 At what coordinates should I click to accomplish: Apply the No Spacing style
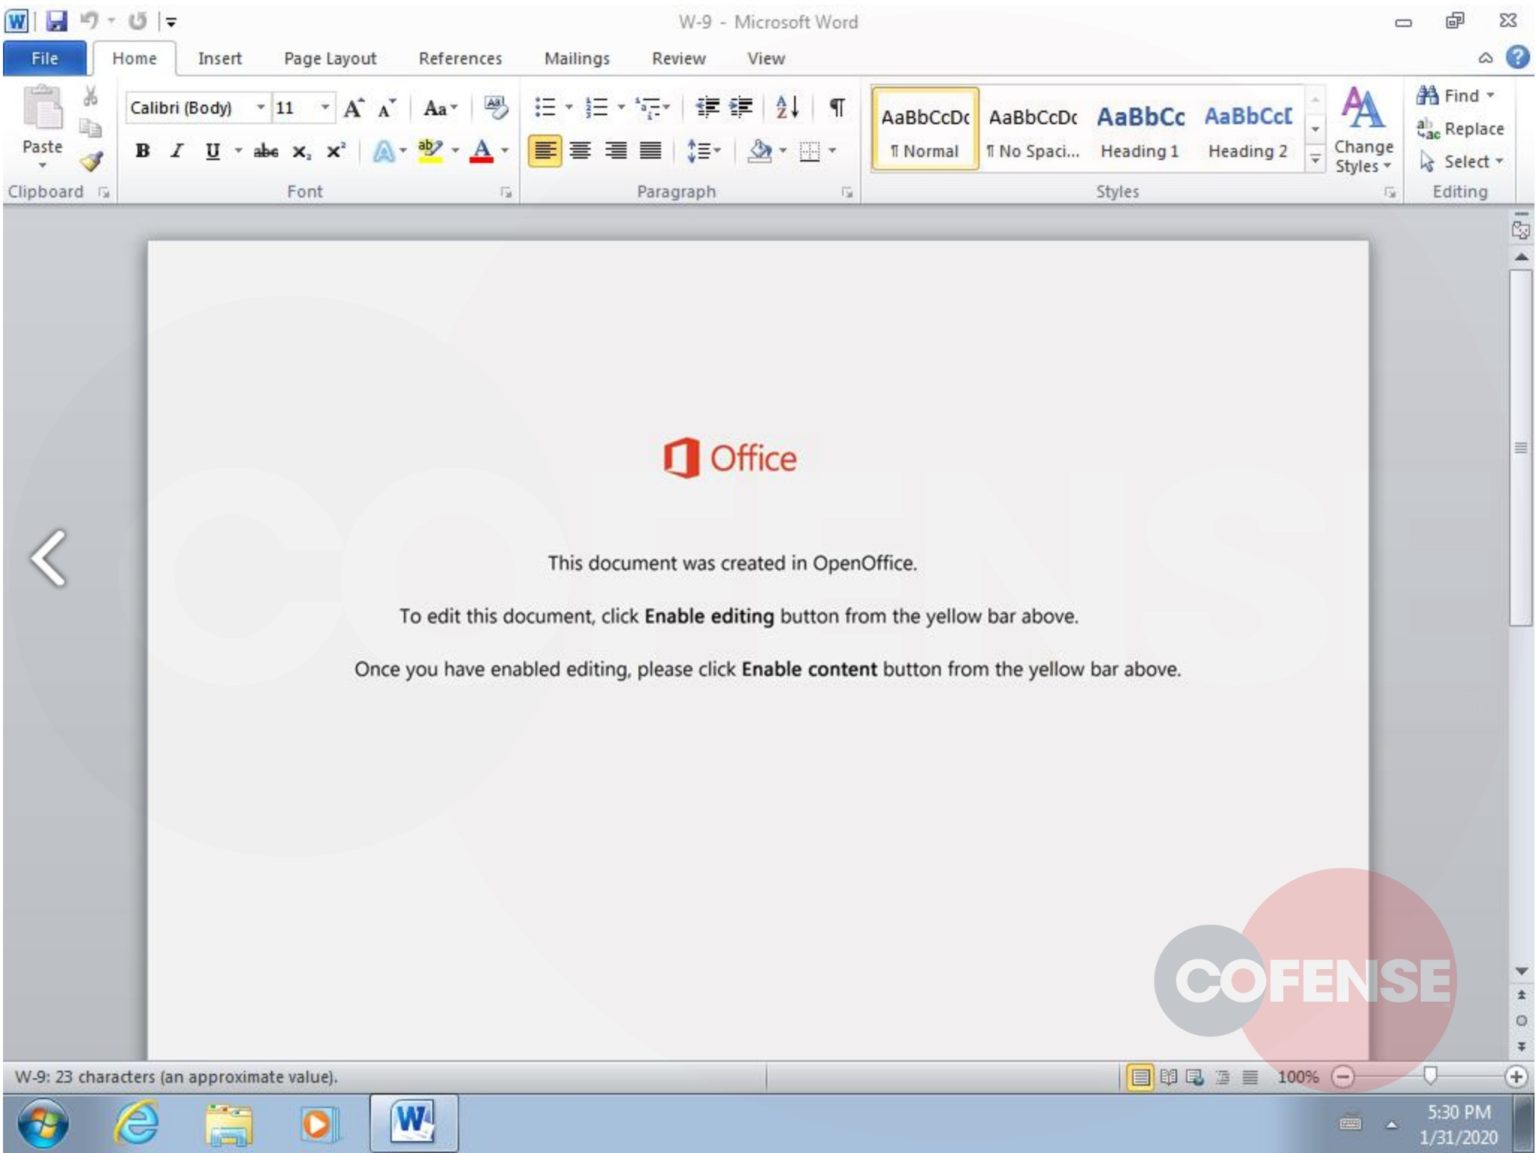pyautogui.click(x=1033, y=130)
